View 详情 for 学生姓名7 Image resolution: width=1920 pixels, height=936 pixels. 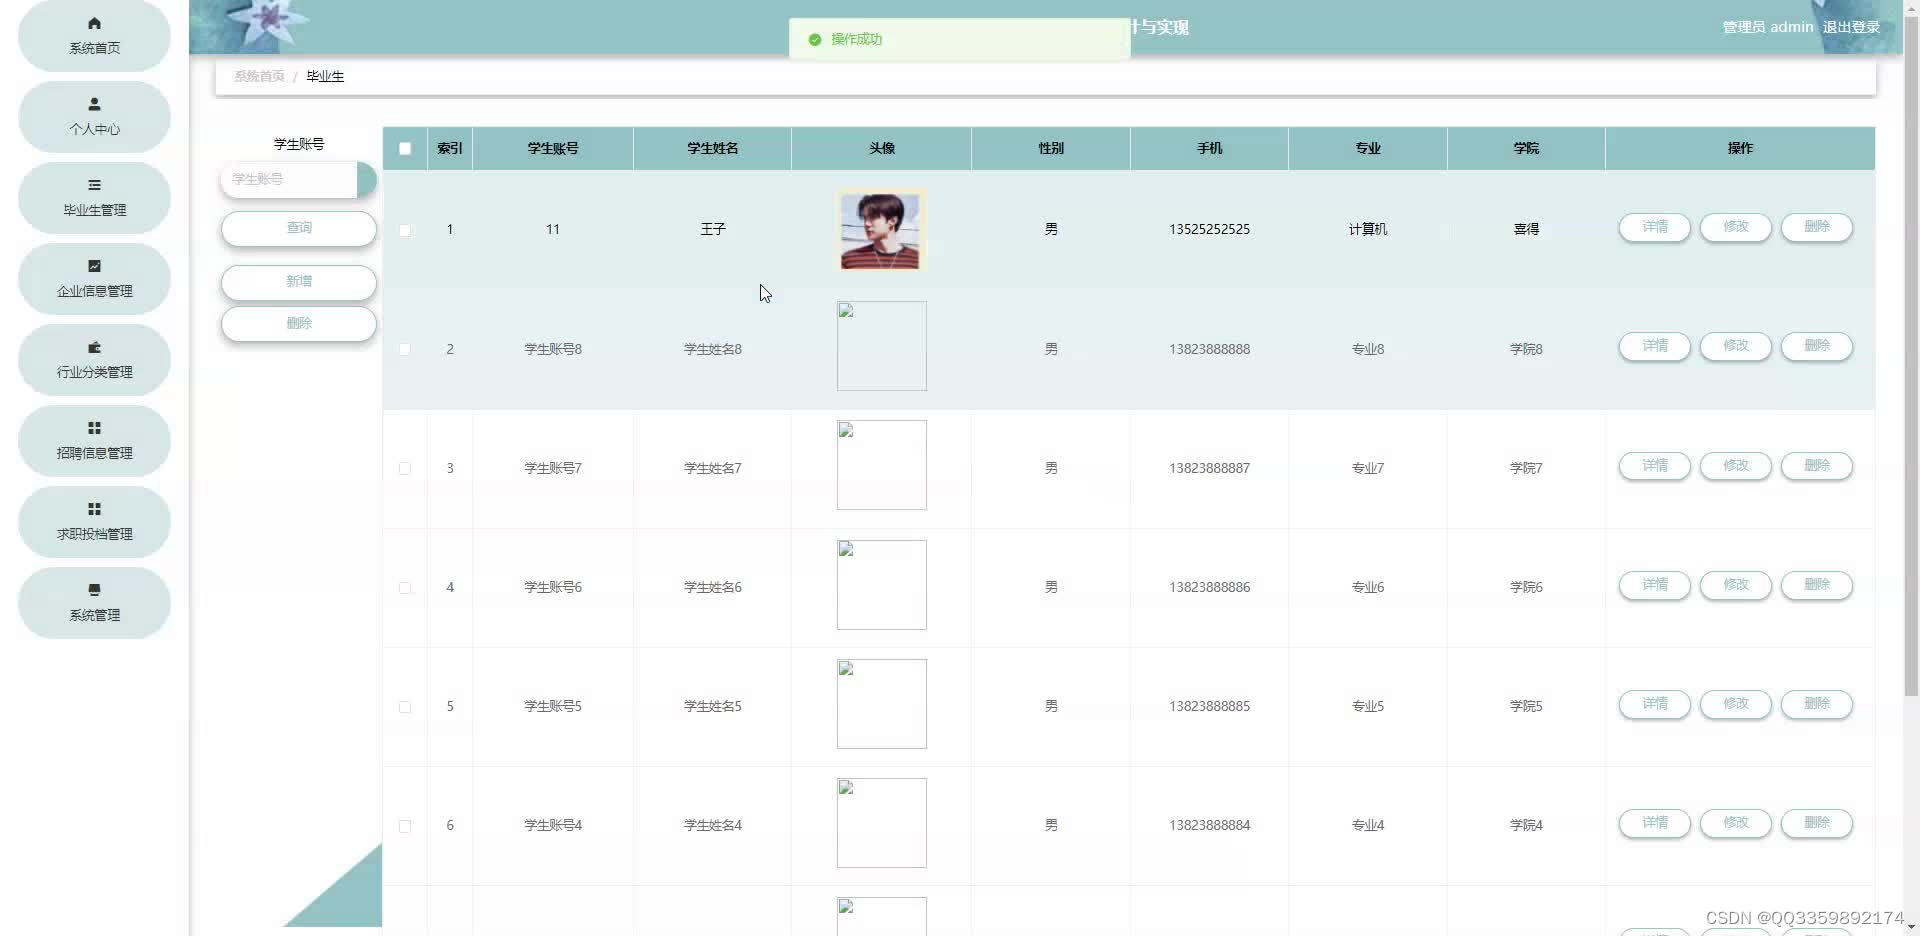coord(1655,466)
